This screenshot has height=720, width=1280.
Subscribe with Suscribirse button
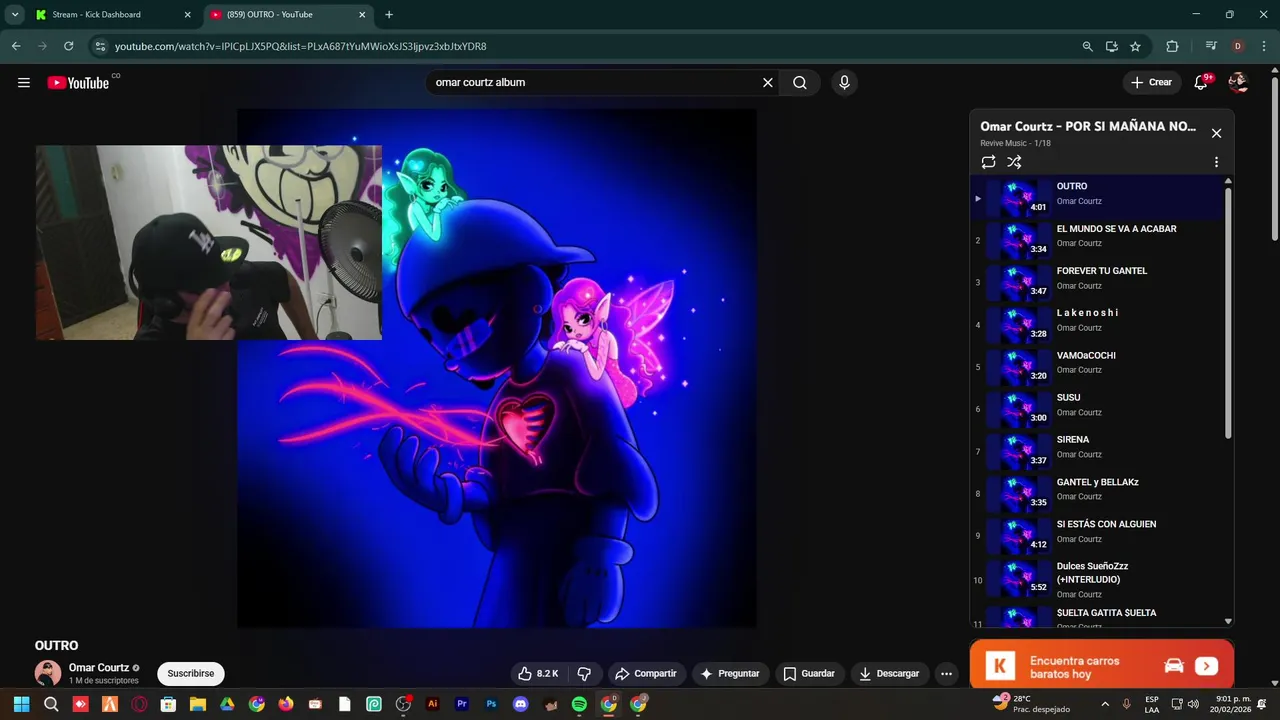click(x=191, y=674)
